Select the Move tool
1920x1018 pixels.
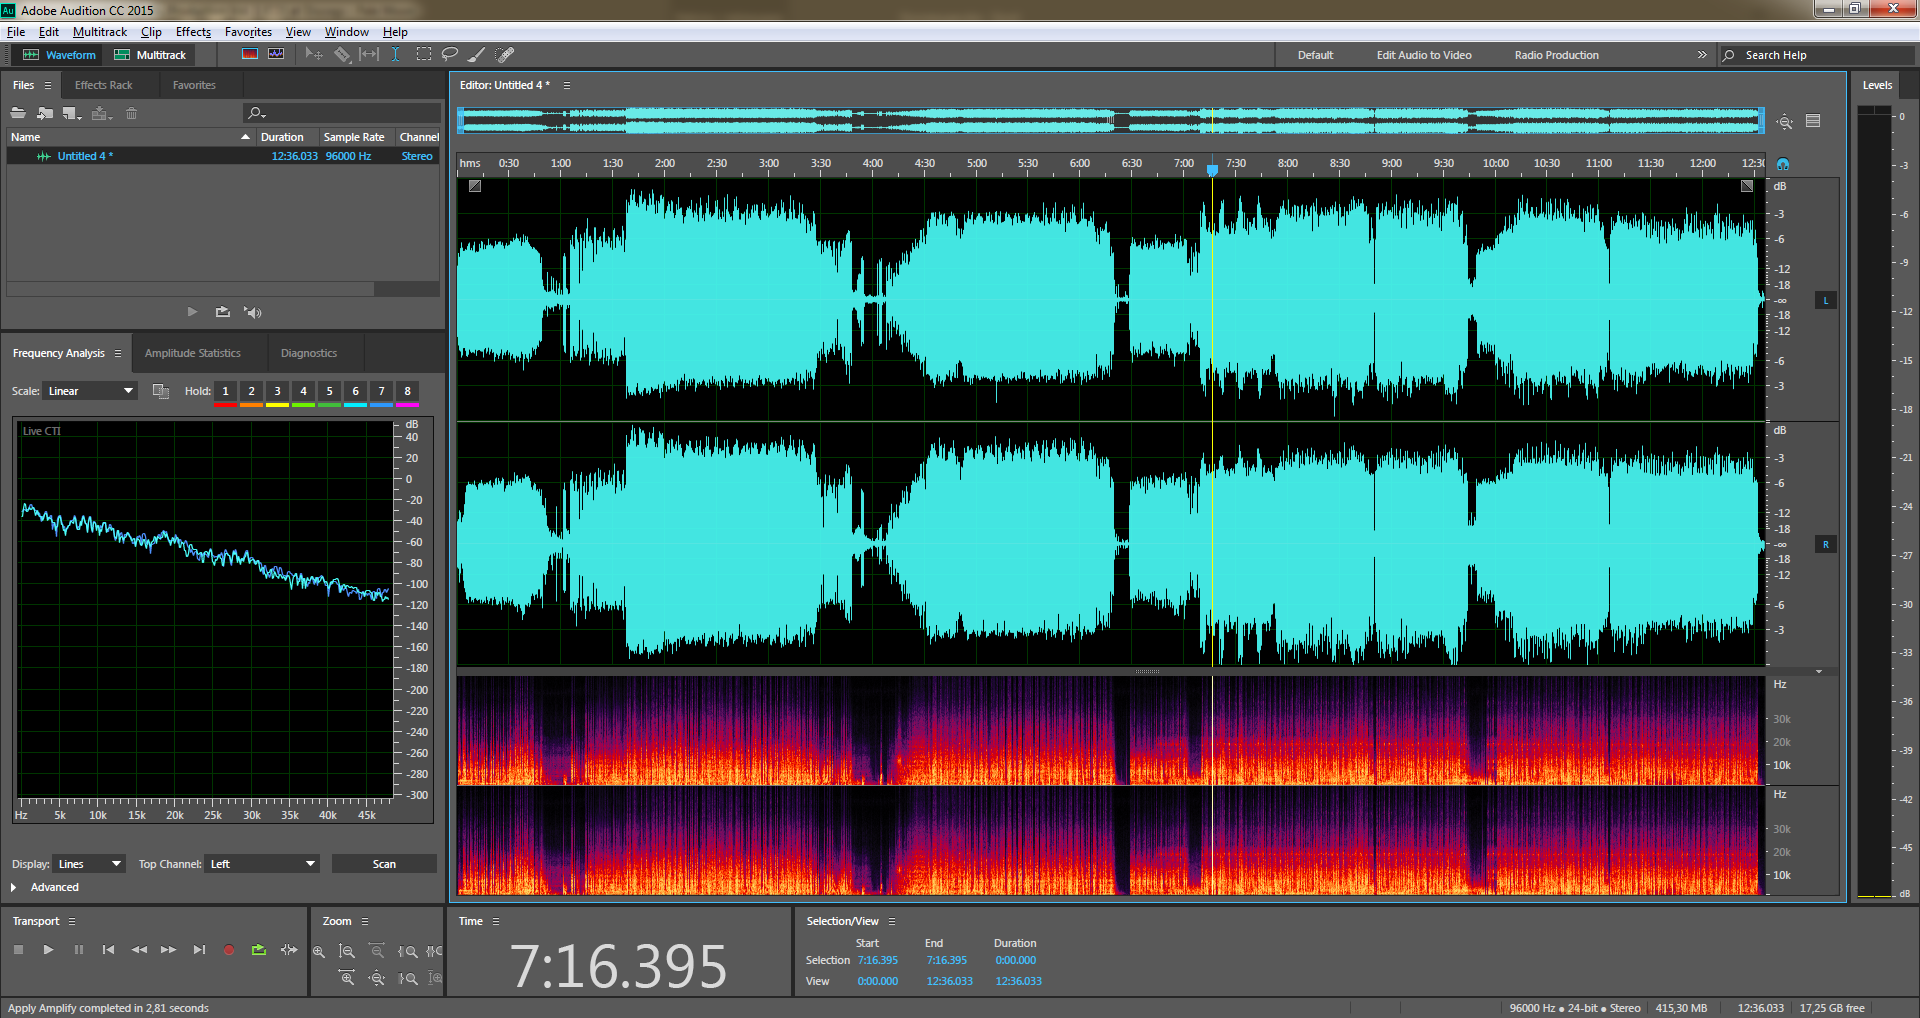pyautogui.click(x=314, y=54)
